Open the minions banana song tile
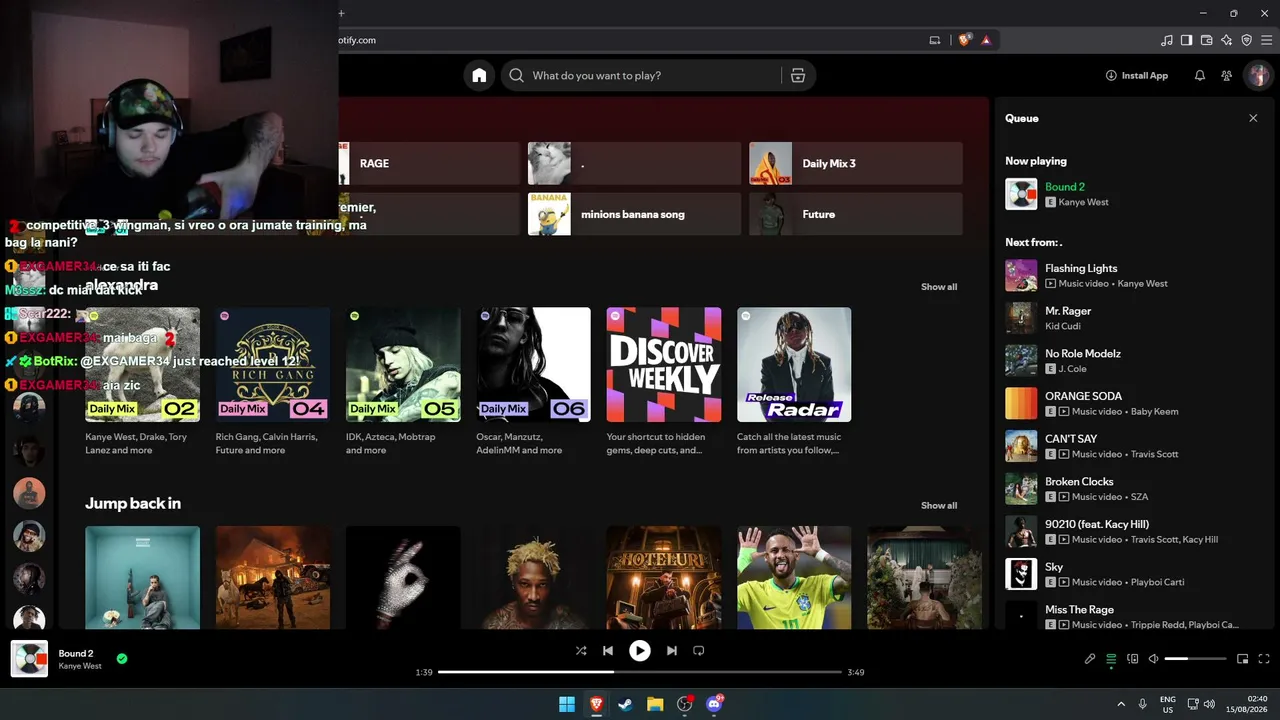1280x720 pixels. [634, 214]
